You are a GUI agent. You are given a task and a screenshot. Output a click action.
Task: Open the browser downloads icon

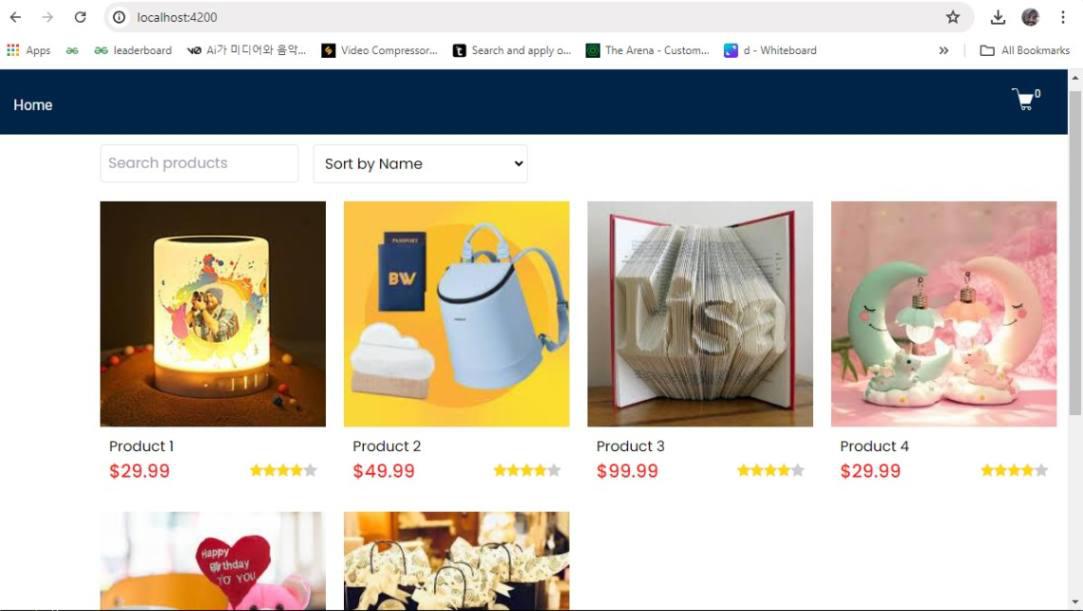click(x=997, y=17)
